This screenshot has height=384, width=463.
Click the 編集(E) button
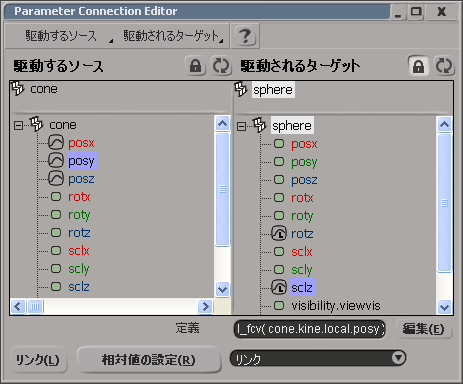(x=423, y=329)
